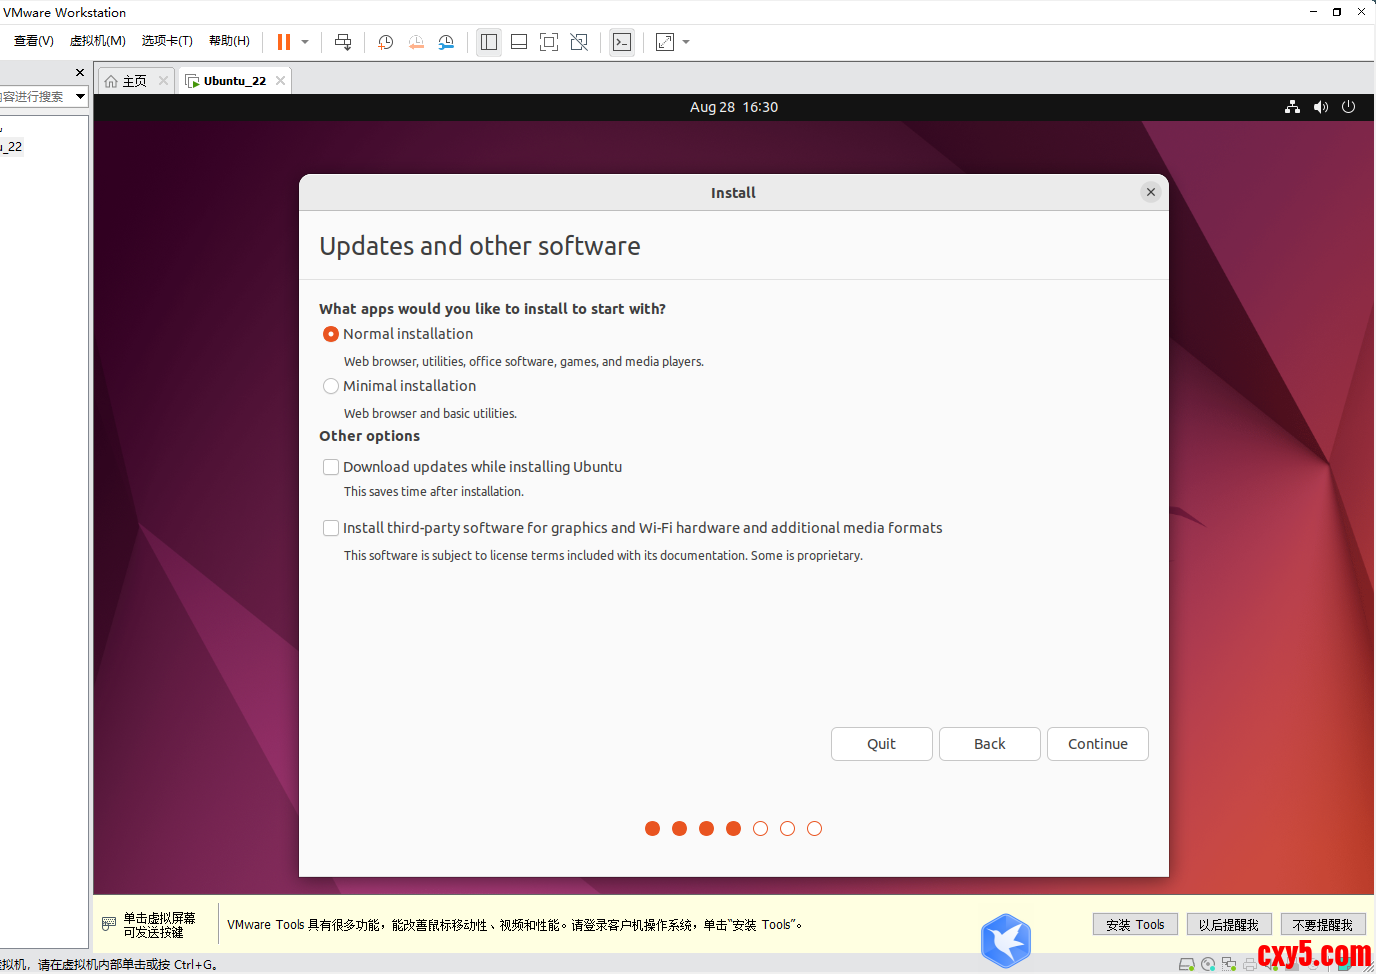Open the 虚拟机(M) menu
Image resolution: width=1376 pixels, height=974 pixels.
pyautogui.click(x=98, y=41)
